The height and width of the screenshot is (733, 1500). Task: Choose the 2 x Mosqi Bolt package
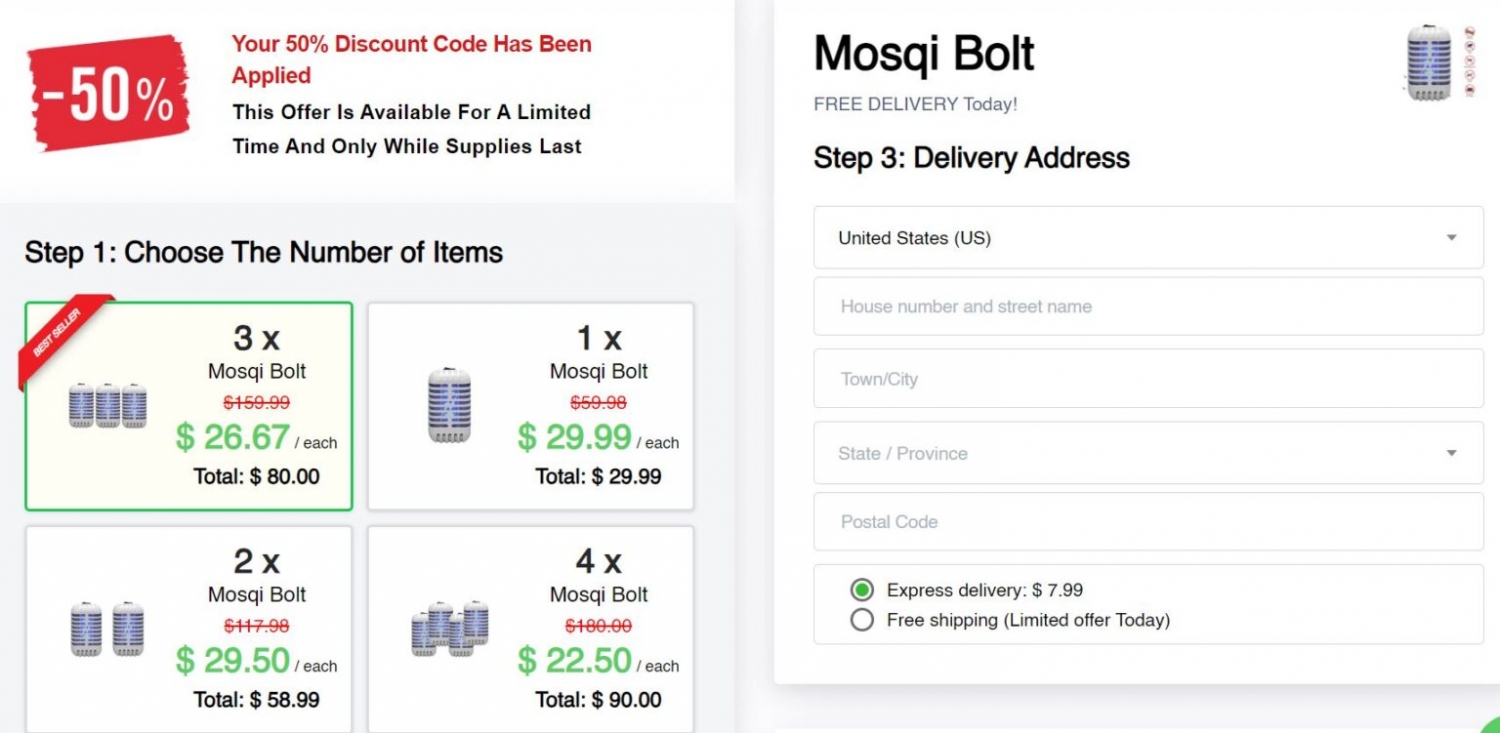click(x=189, y=629)
